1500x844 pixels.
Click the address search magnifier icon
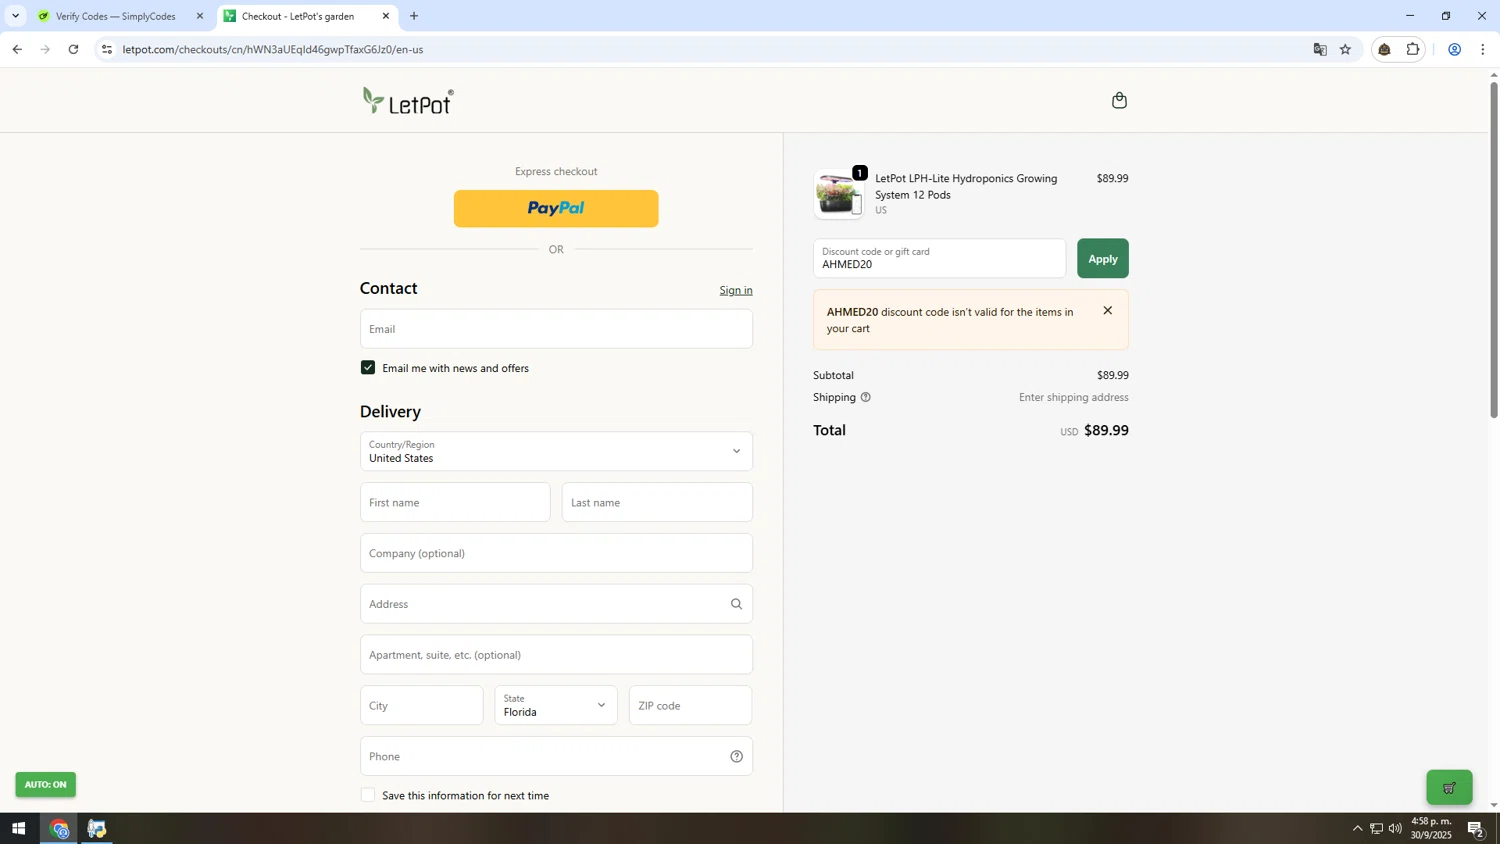736,604
